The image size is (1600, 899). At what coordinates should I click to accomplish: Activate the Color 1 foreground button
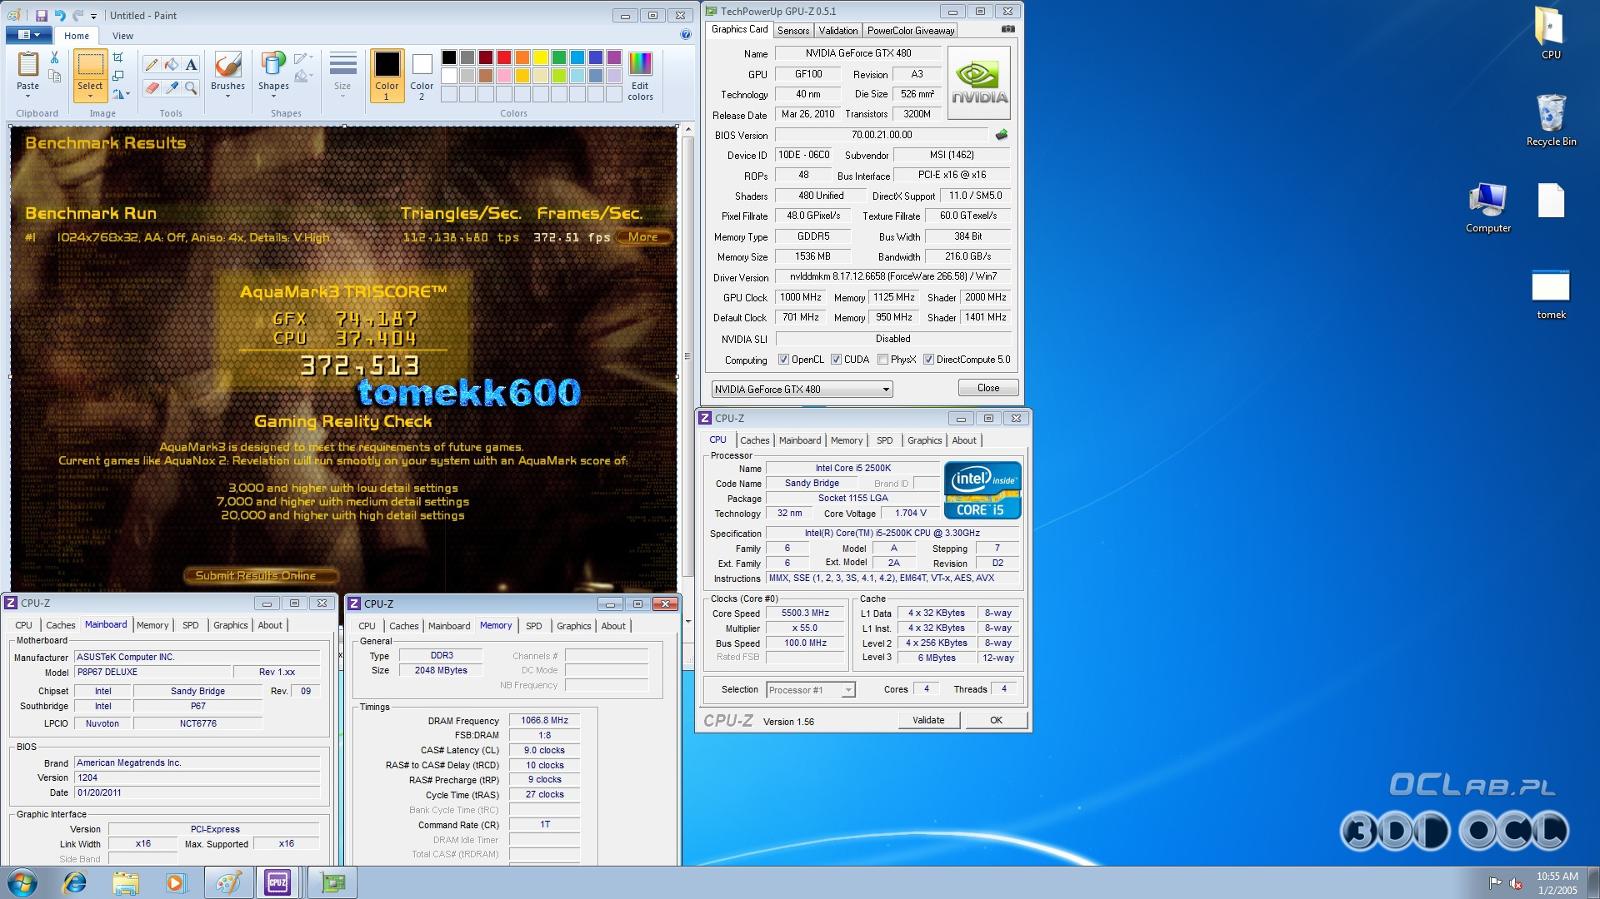click(x=387, y=75)
